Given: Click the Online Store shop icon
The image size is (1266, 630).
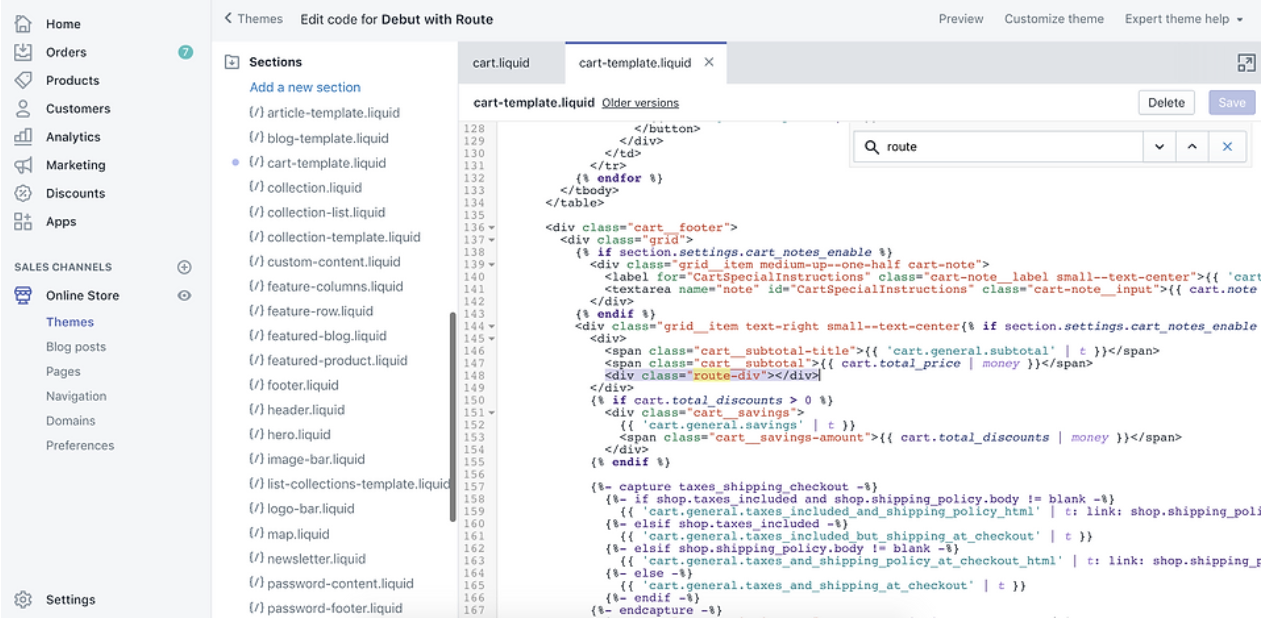Looking at the screenshot, I should [x=23, y=295].
